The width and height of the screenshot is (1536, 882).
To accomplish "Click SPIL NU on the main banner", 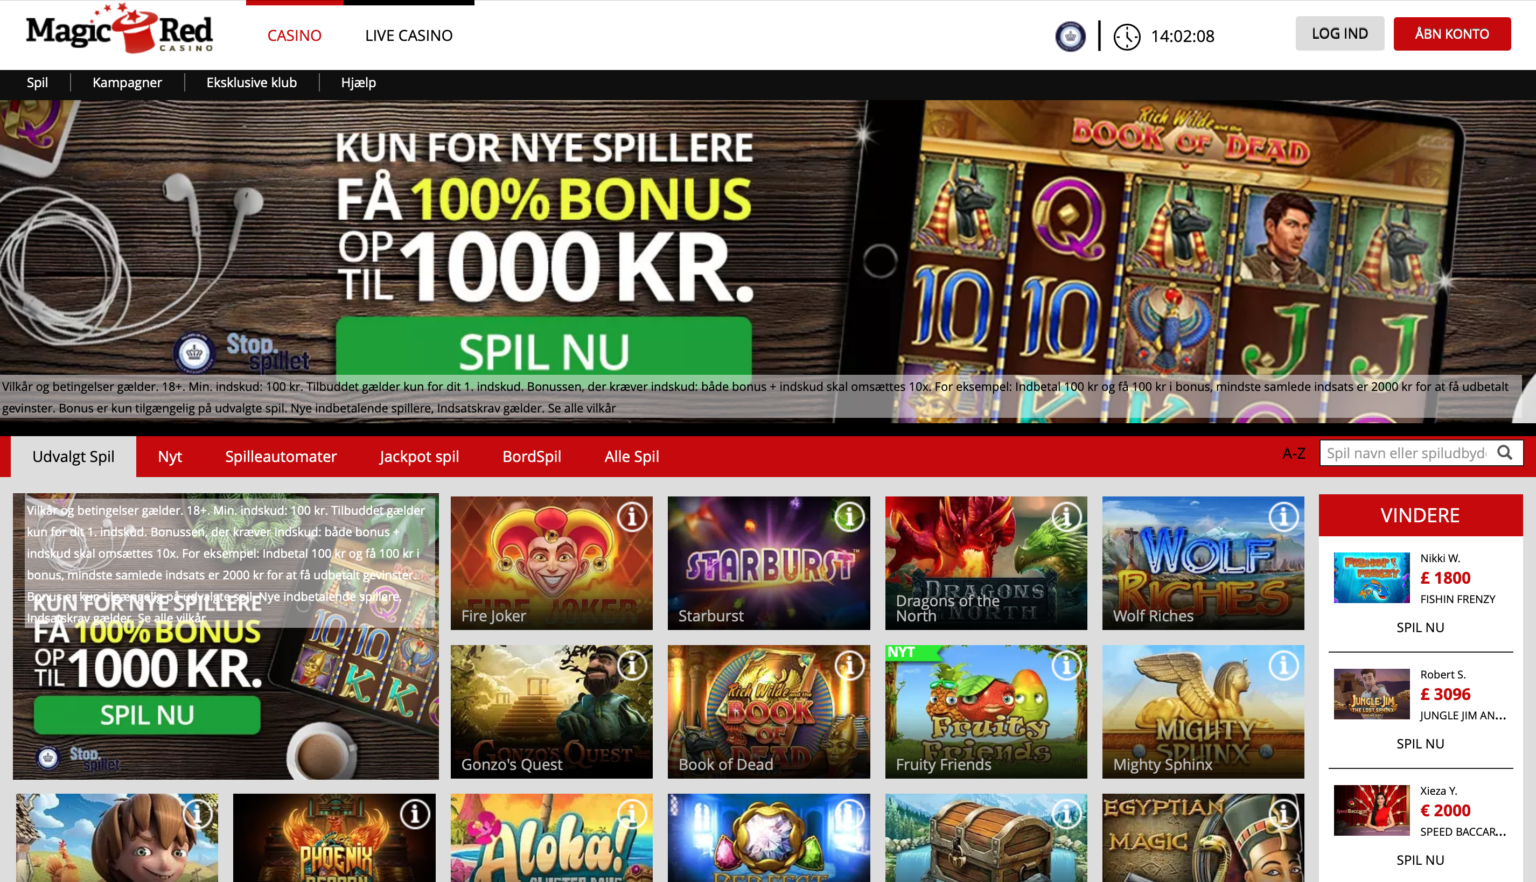I will pos(544,348).
